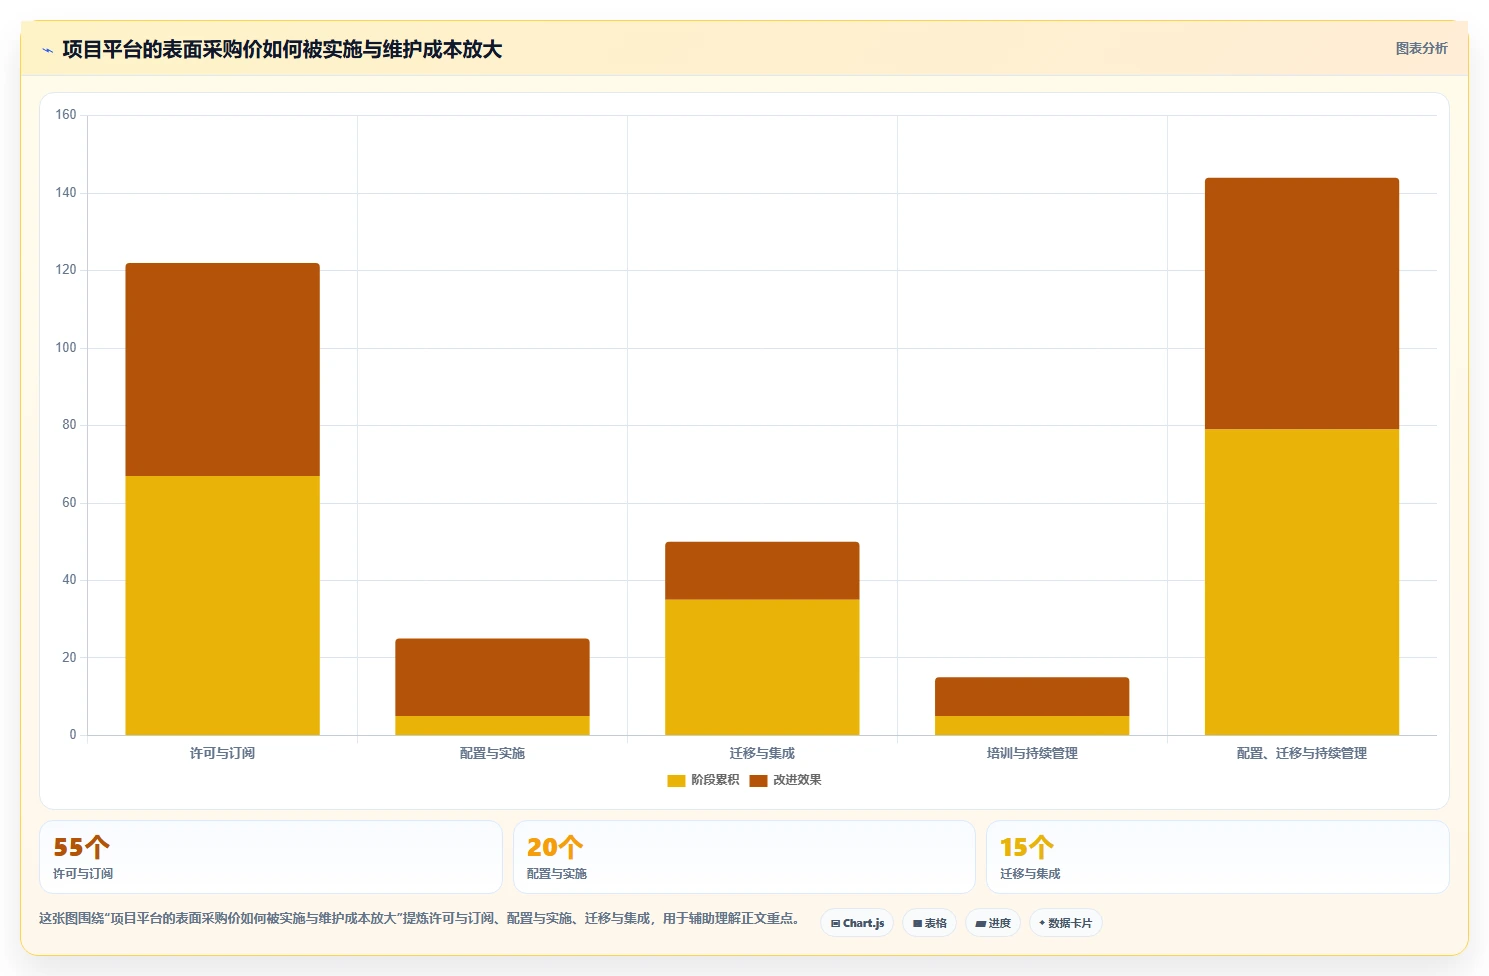The image size is (1489, 976).
Task: Click the yellow bar segment for 许可与订阅
Action: tap(222, 605)
